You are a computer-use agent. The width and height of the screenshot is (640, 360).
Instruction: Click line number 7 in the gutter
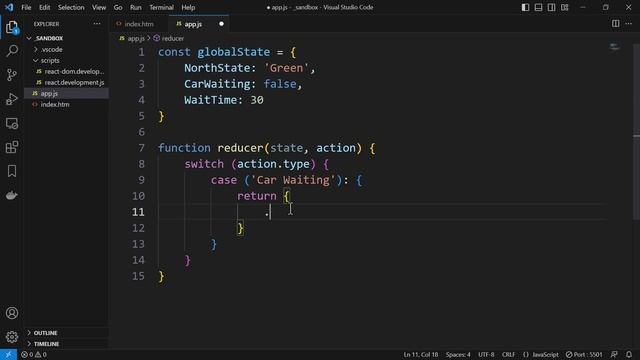[141, 148]
